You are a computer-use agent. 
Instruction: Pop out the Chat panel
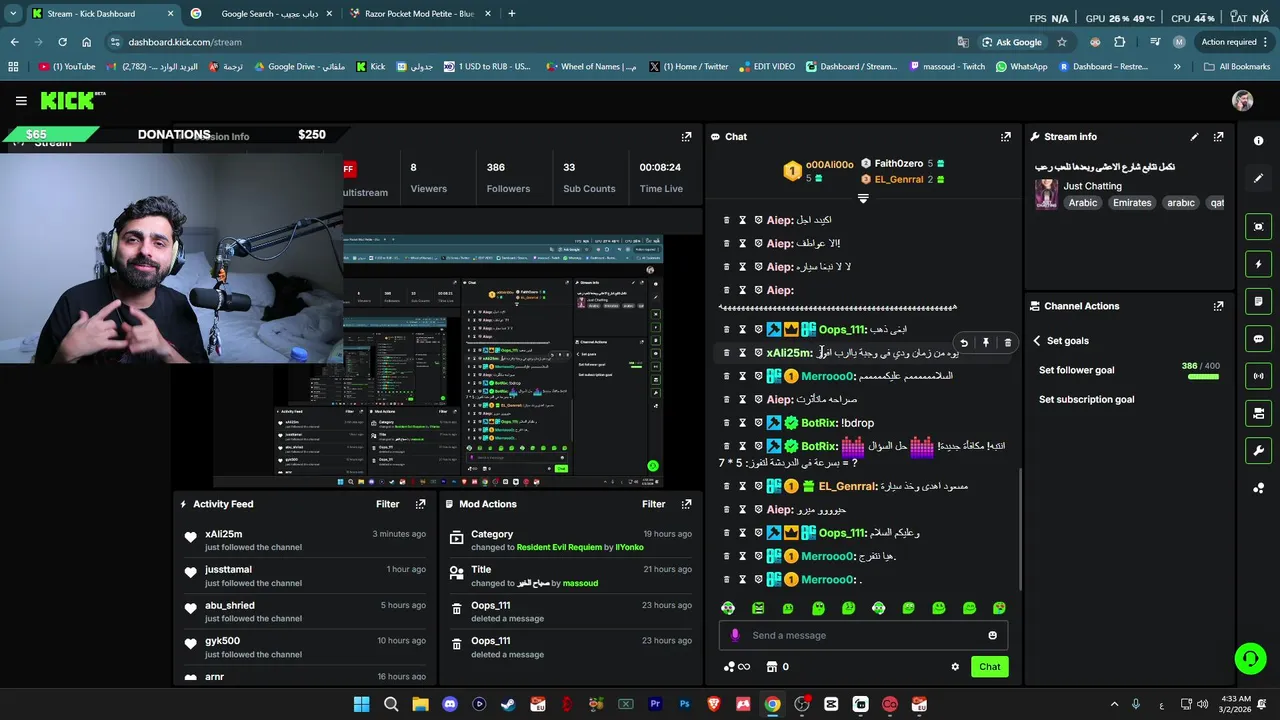pos(1005,137)
